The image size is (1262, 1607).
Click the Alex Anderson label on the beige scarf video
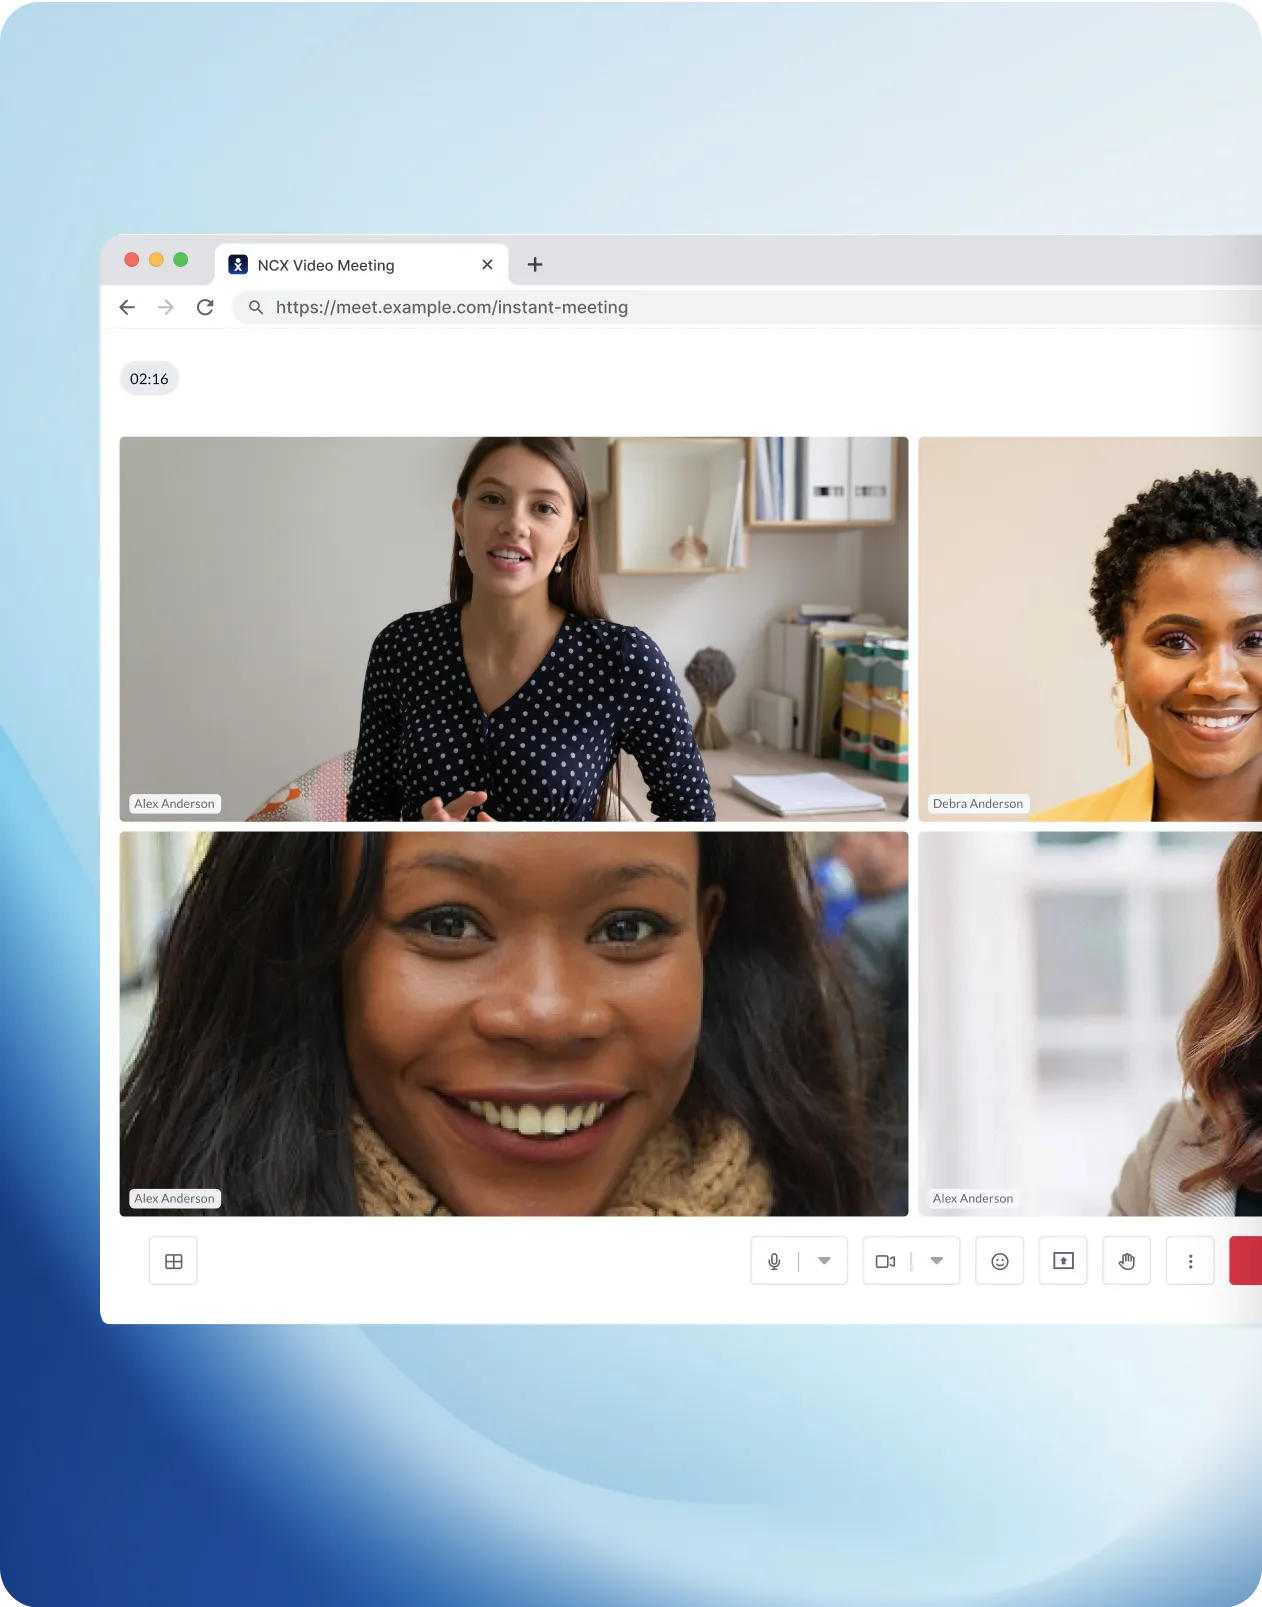pyautogui.click(x=174, y=1199)
